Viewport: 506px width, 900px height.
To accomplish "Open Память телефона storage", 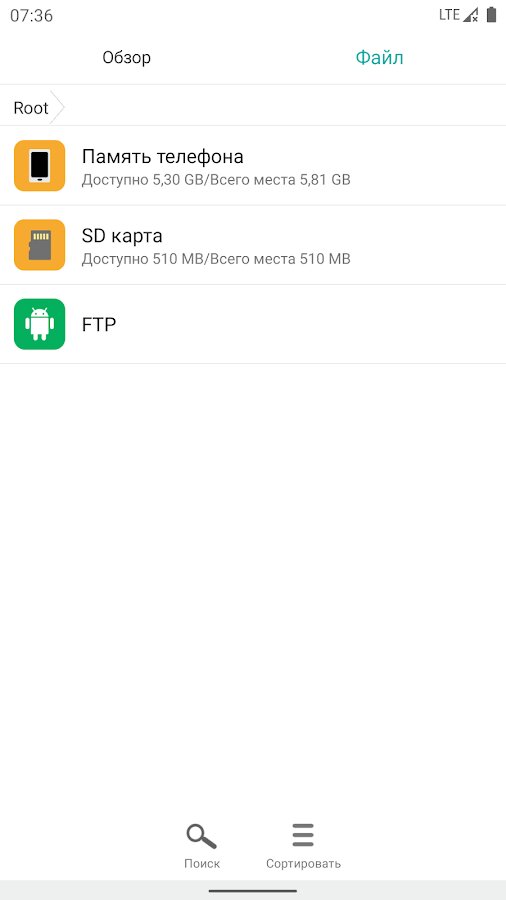I will tap(253, 165).
